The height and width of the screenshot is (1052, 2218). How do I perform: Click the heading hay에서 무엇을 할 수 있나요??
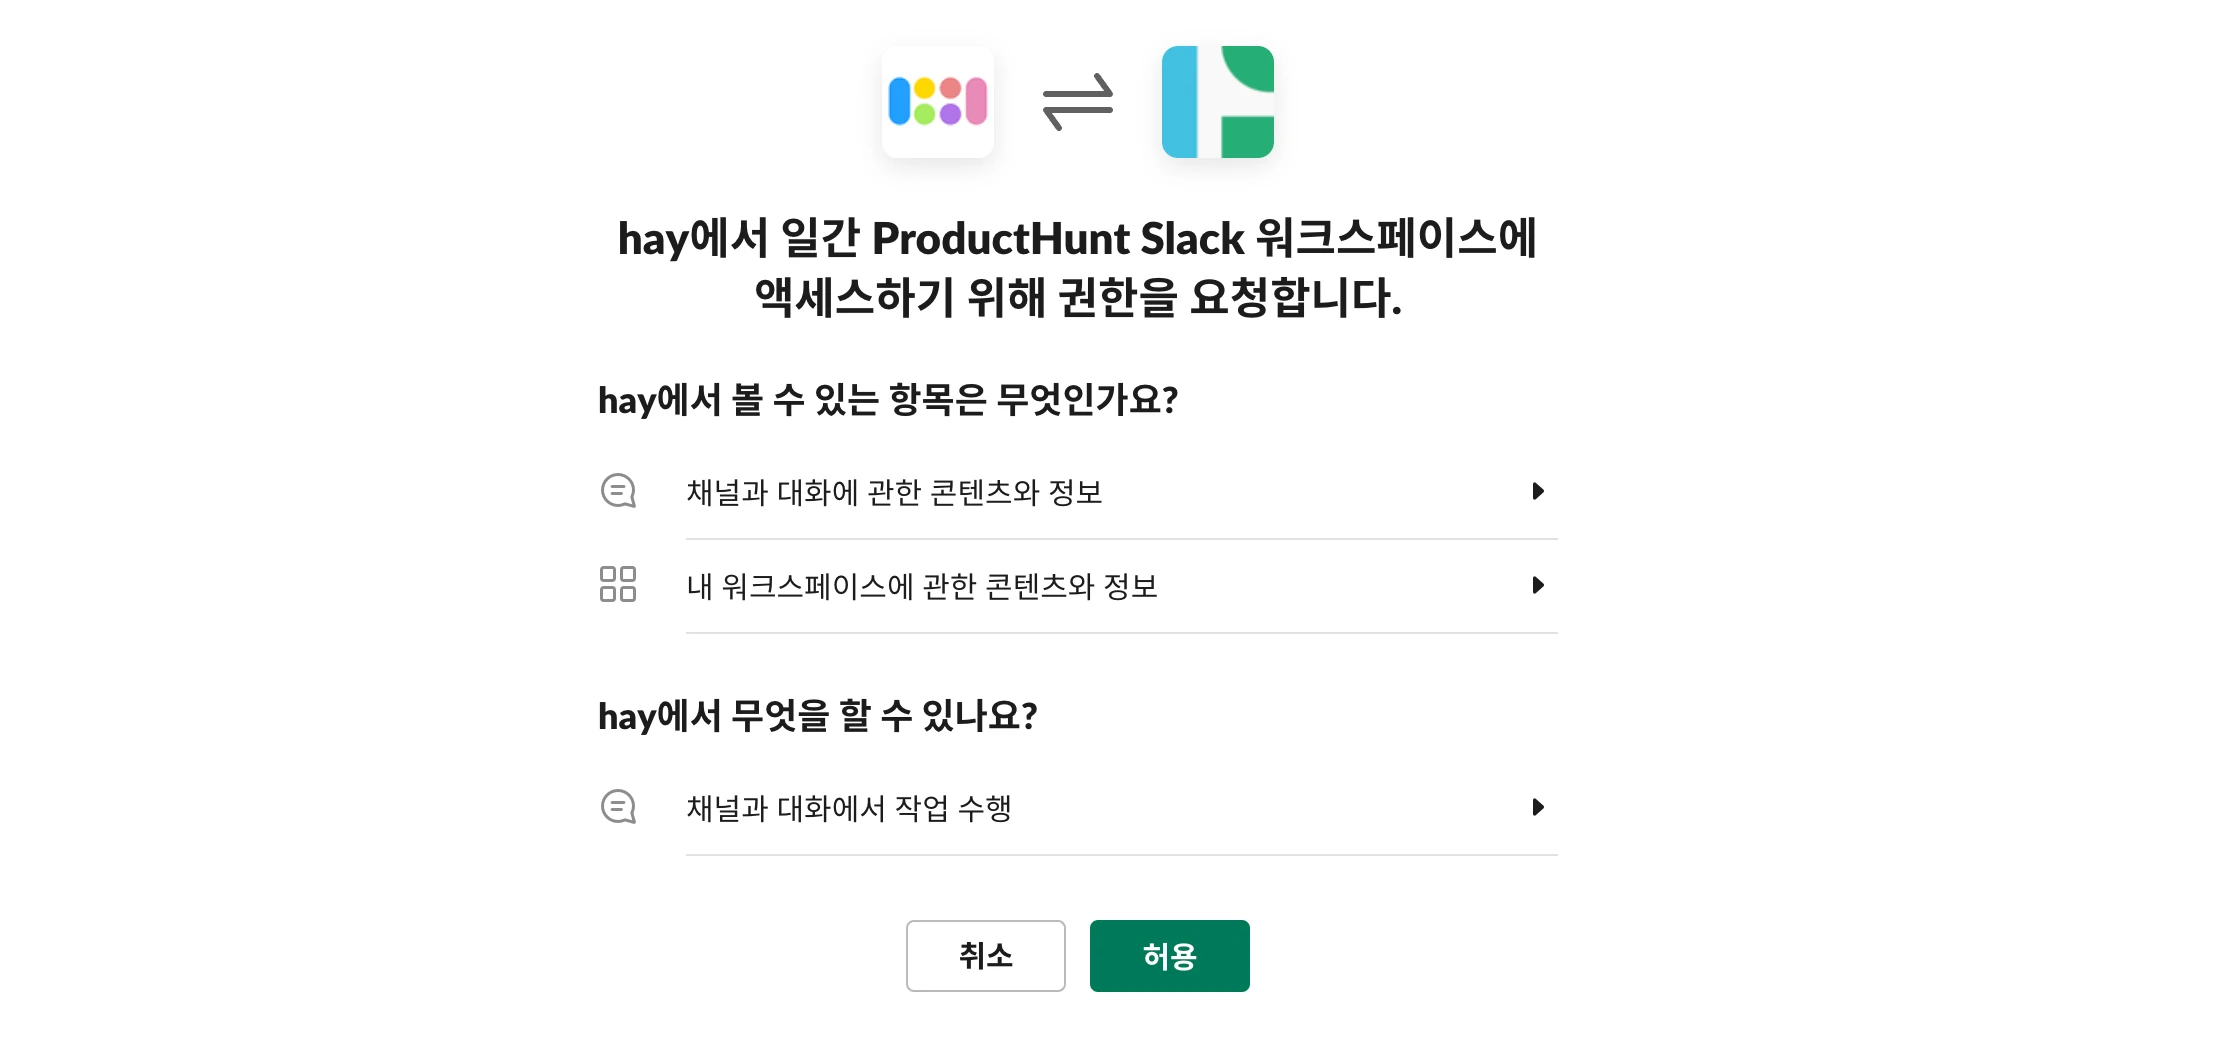click(818, 716)
